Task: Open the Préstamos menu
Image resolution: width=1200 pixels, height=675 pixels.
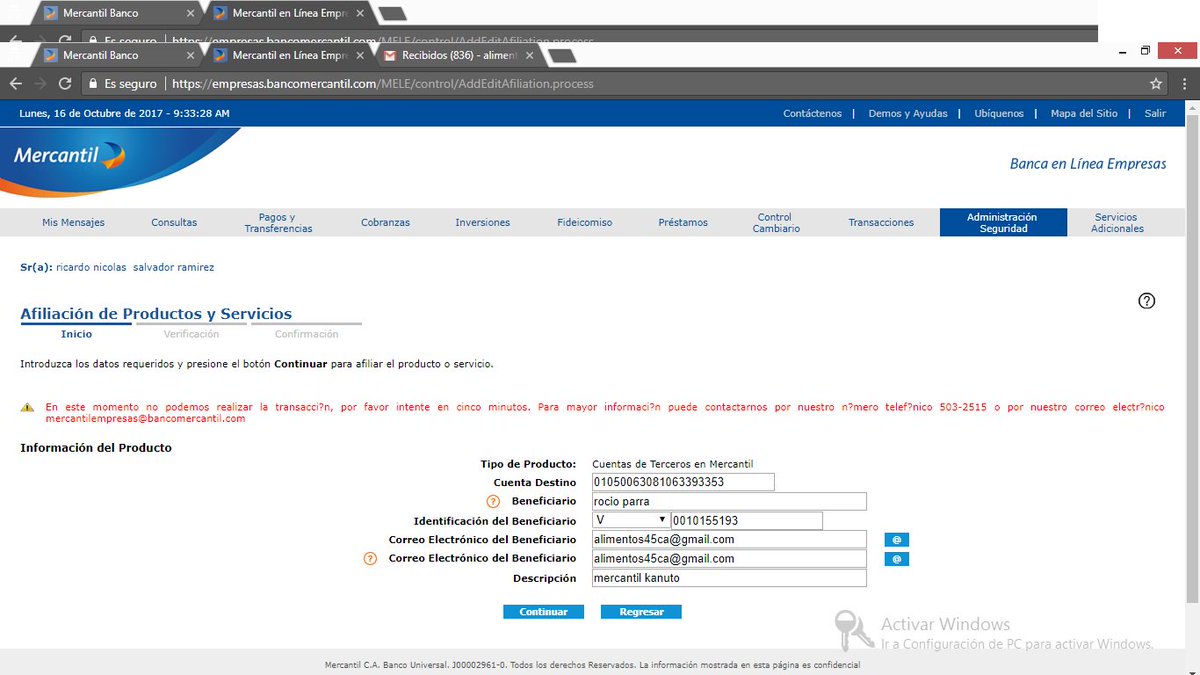Action: click(683, 222)
